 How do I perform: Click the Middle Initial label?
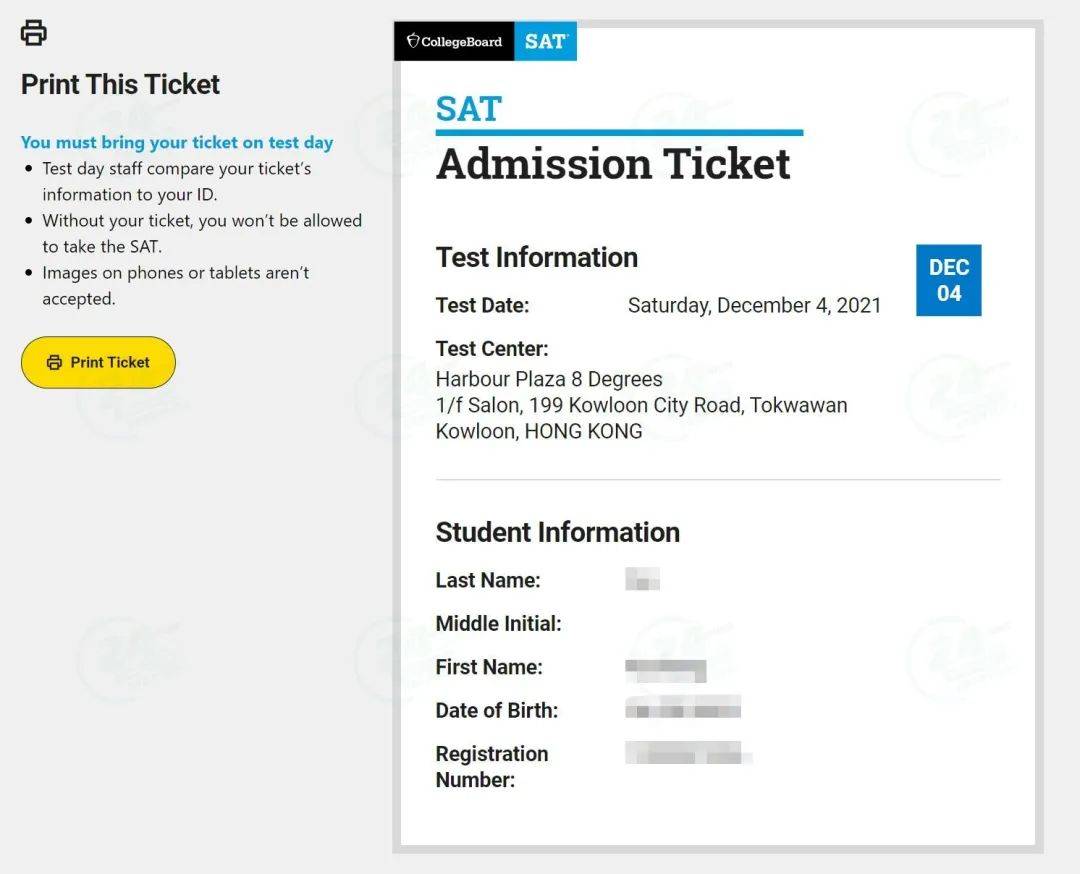498,623
